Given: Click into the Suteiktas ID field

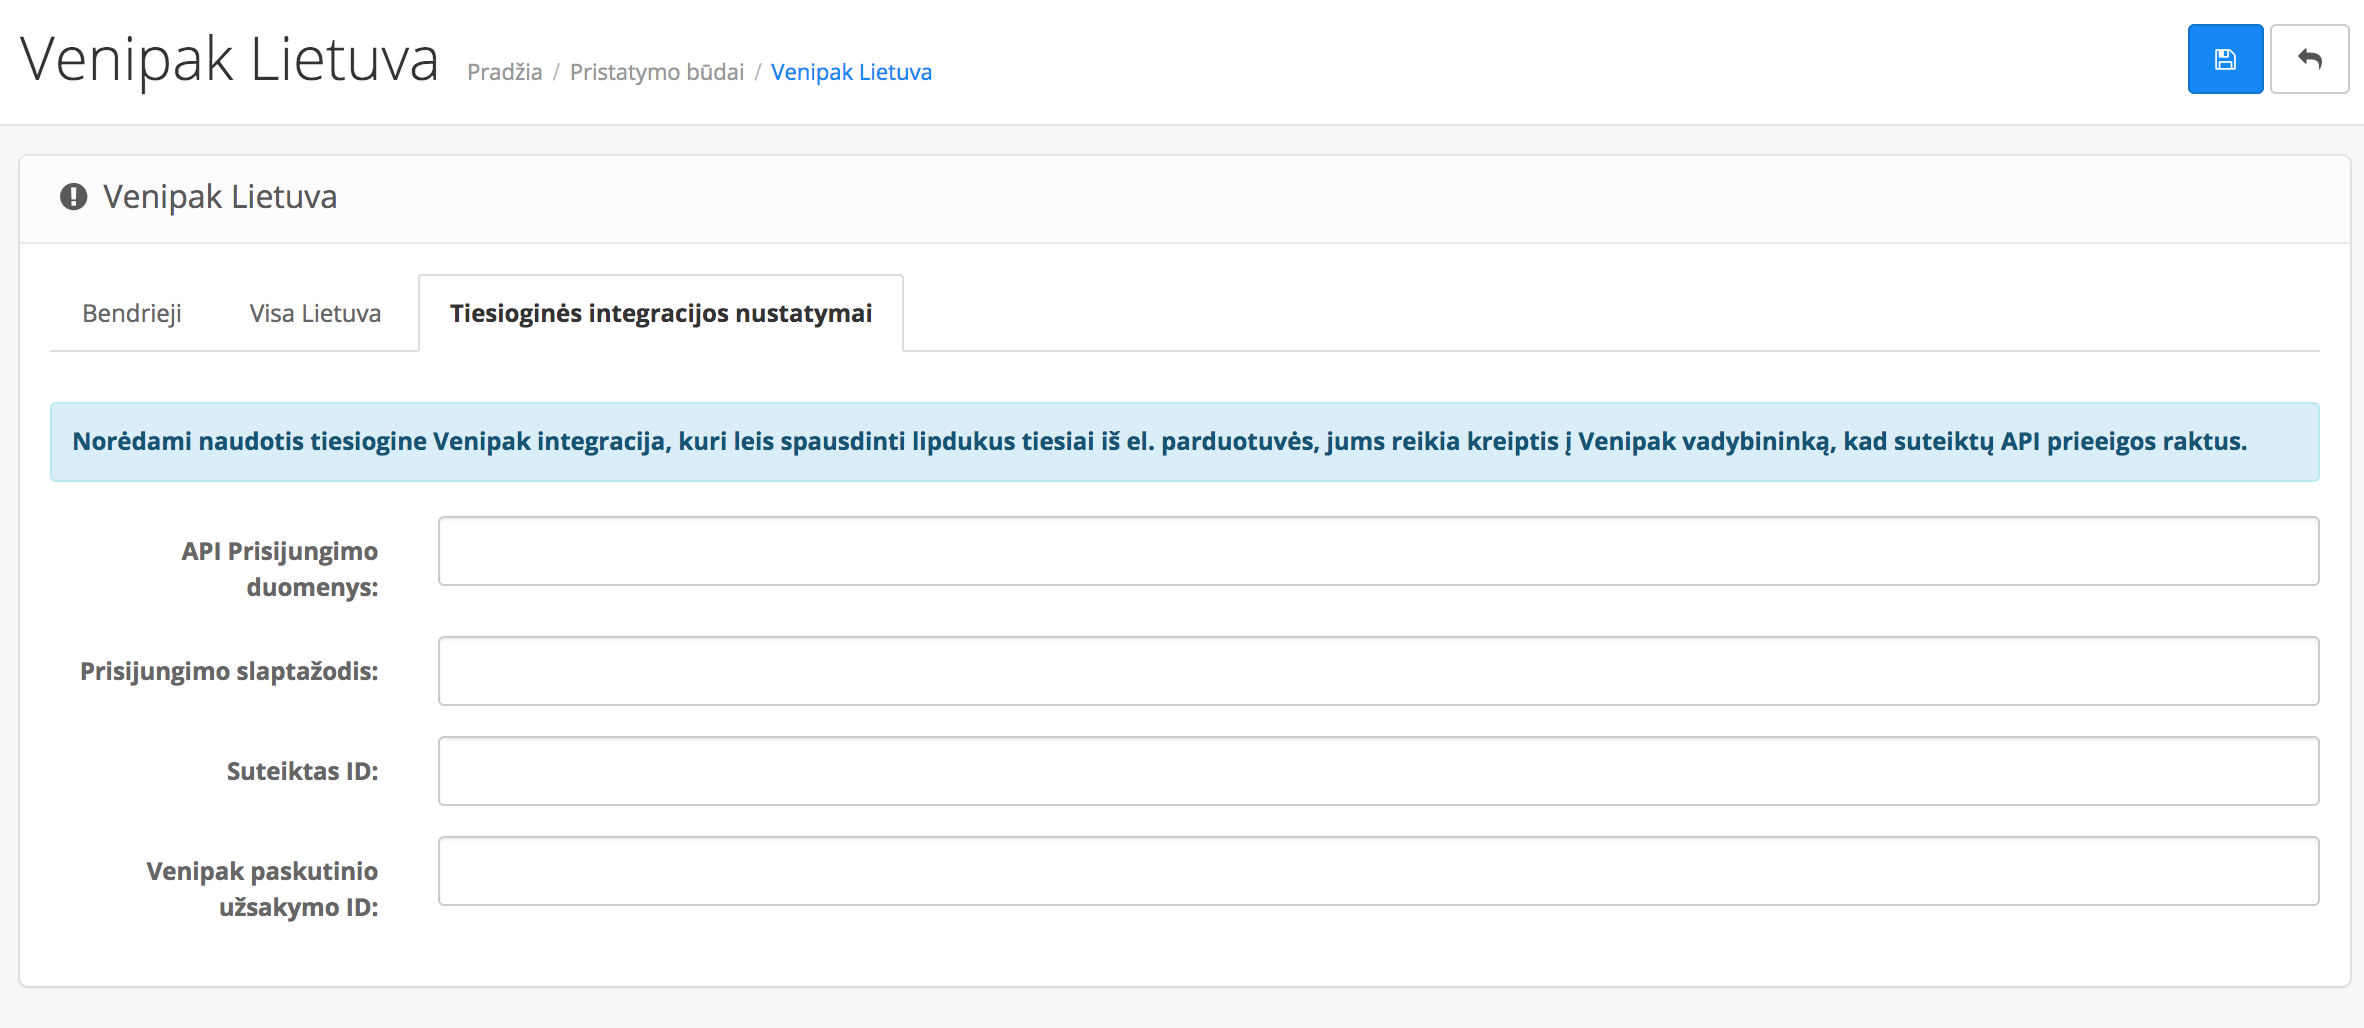Looking at the screenshot, I should coord(1378,771).
